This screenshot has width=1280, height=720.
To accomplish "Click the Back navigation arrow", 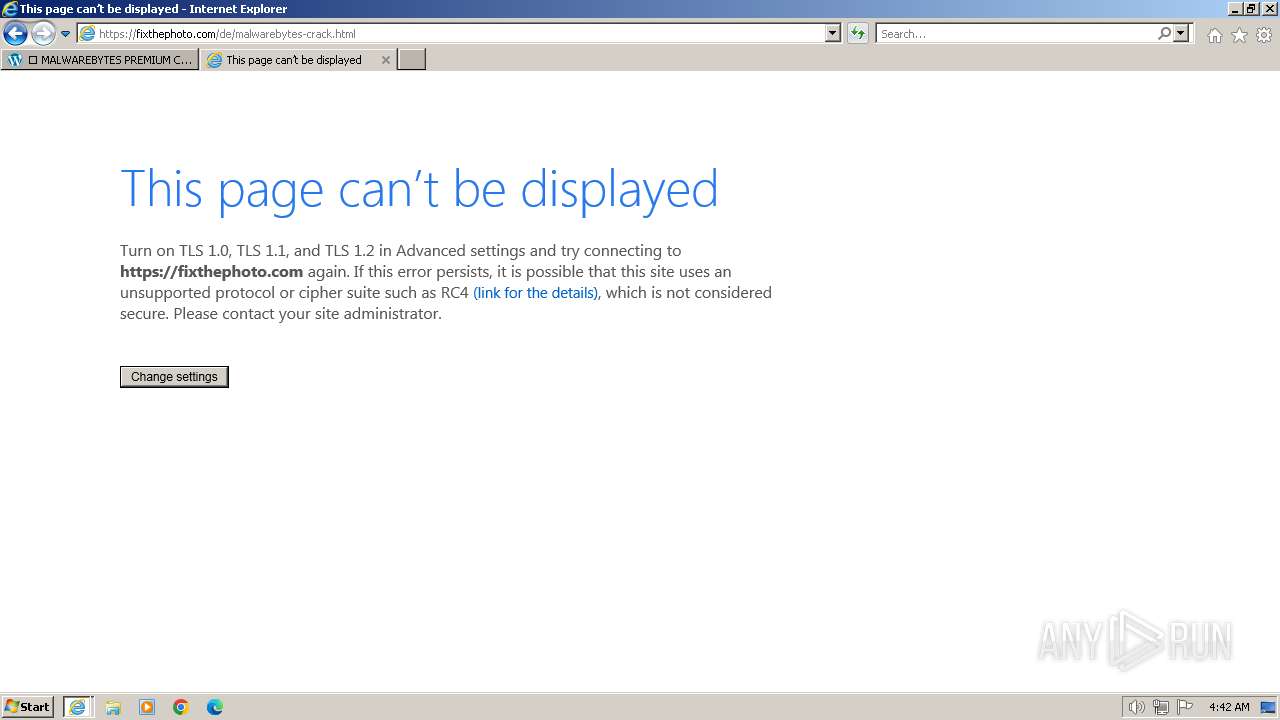I will [x=15, y=34].
